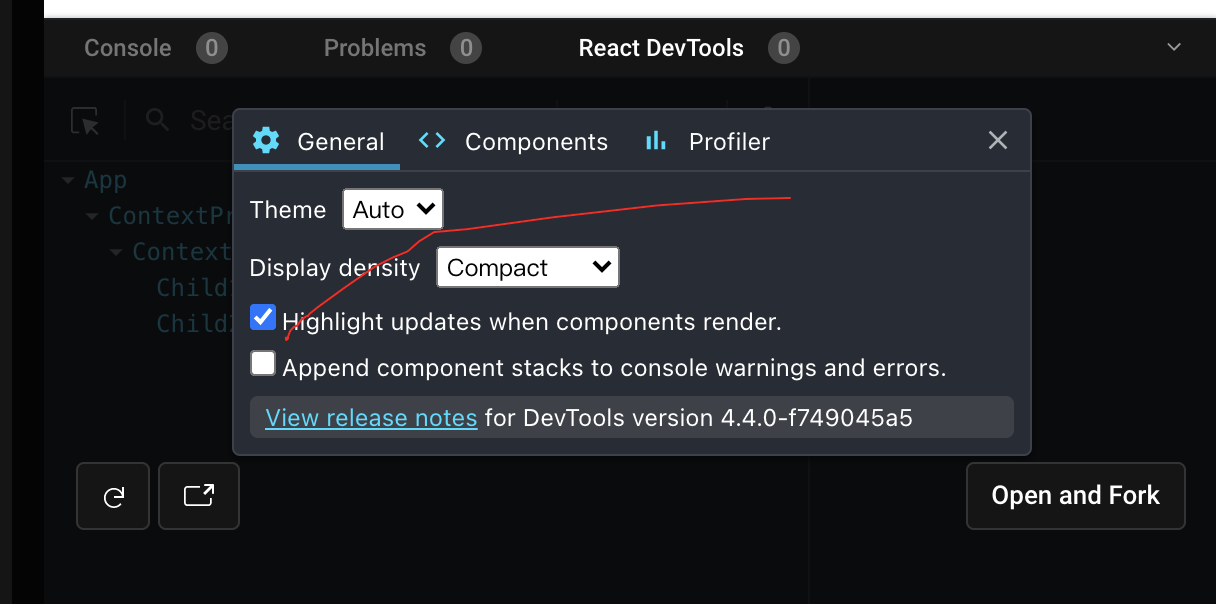Open the Theme dropdown

coord(392,209)
